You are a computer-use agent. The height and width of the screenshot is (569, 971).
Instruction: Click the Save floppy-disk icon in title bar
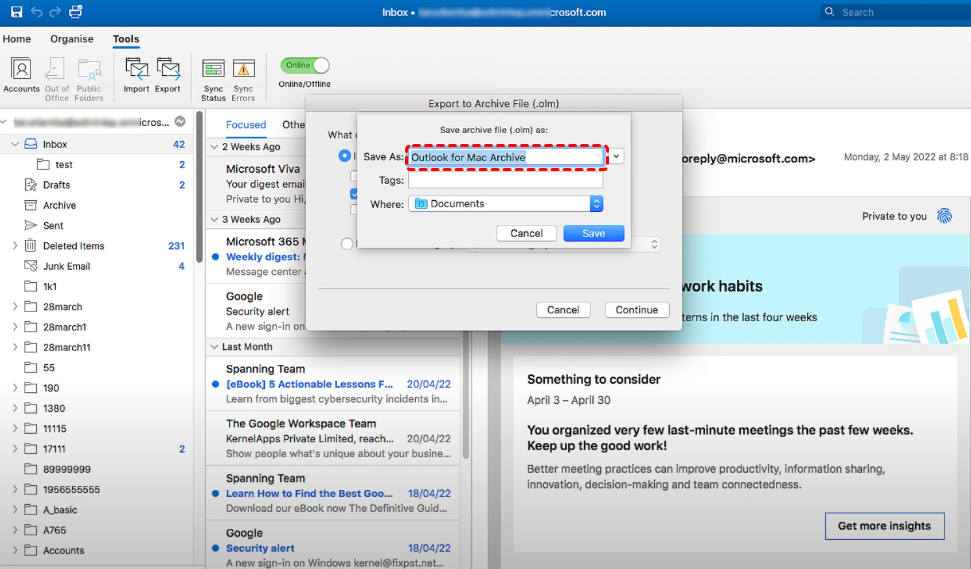point(17,12)
